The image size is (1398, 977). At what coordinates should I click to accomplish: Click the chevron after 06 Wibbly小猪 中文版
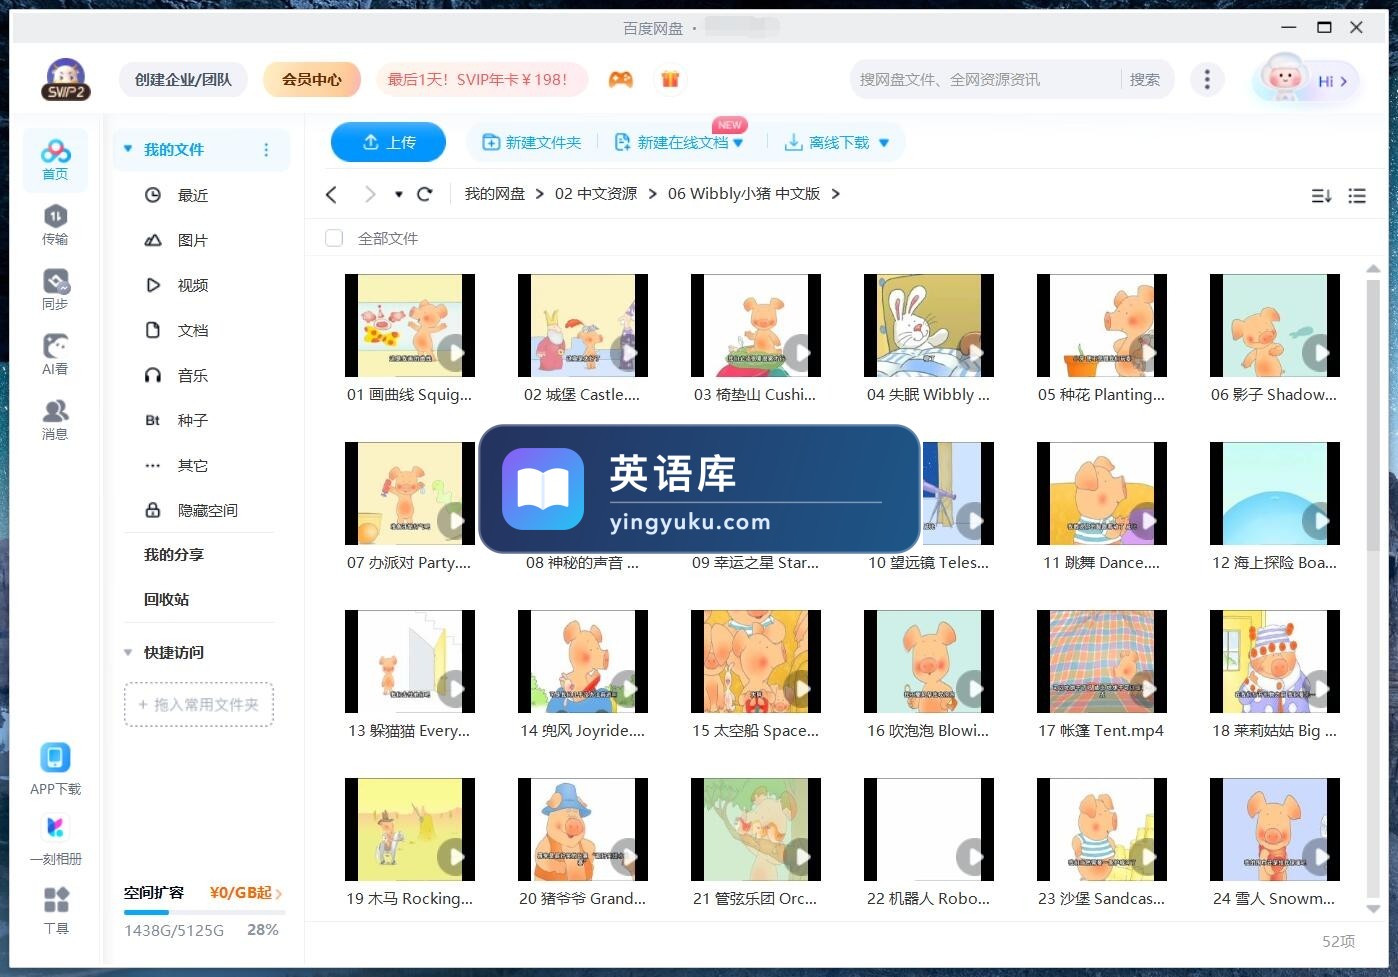[x=836, y=194]
